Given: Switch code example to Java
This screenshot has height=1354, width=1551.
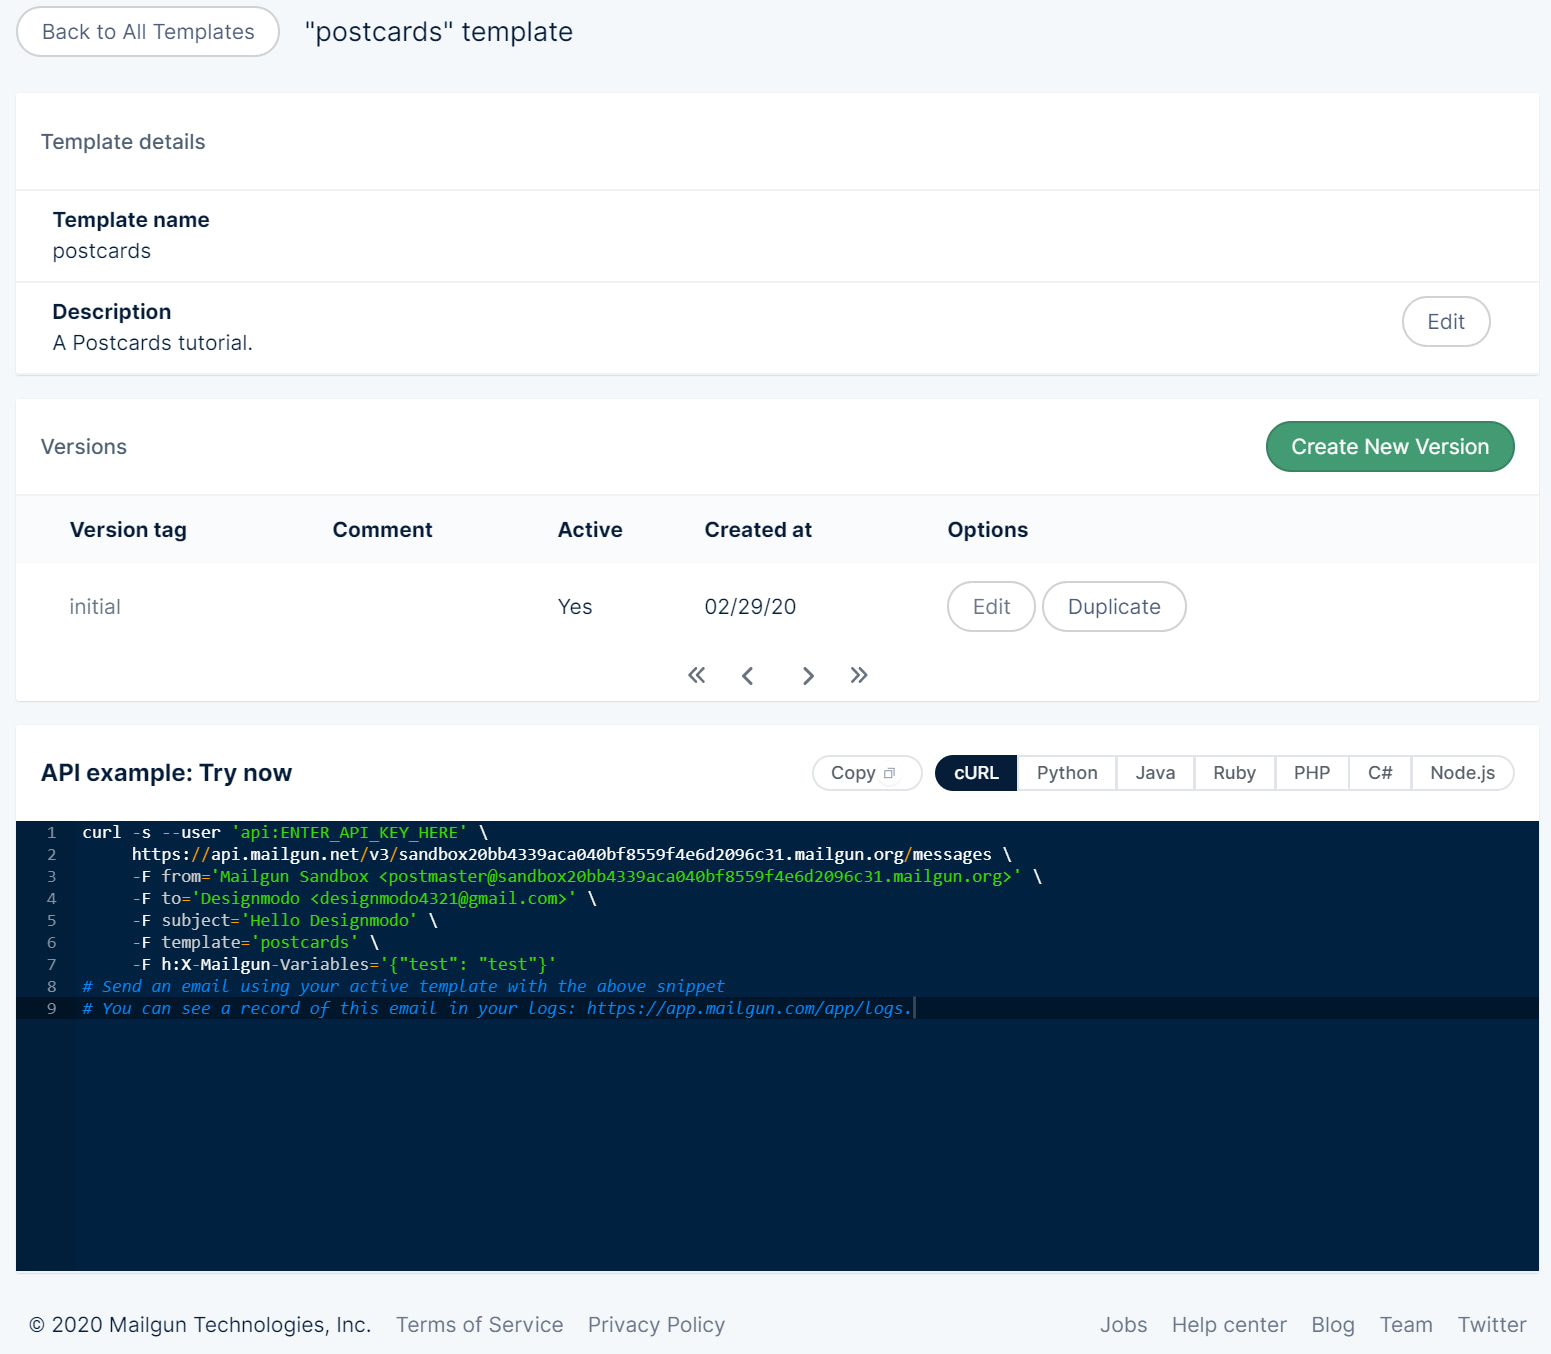Looking at the screenshot, I should click(1155, 773).
